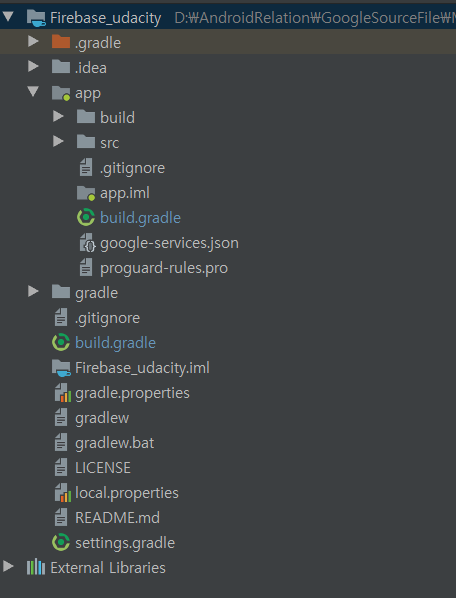Click the .idea folder icon

(61, 67)
